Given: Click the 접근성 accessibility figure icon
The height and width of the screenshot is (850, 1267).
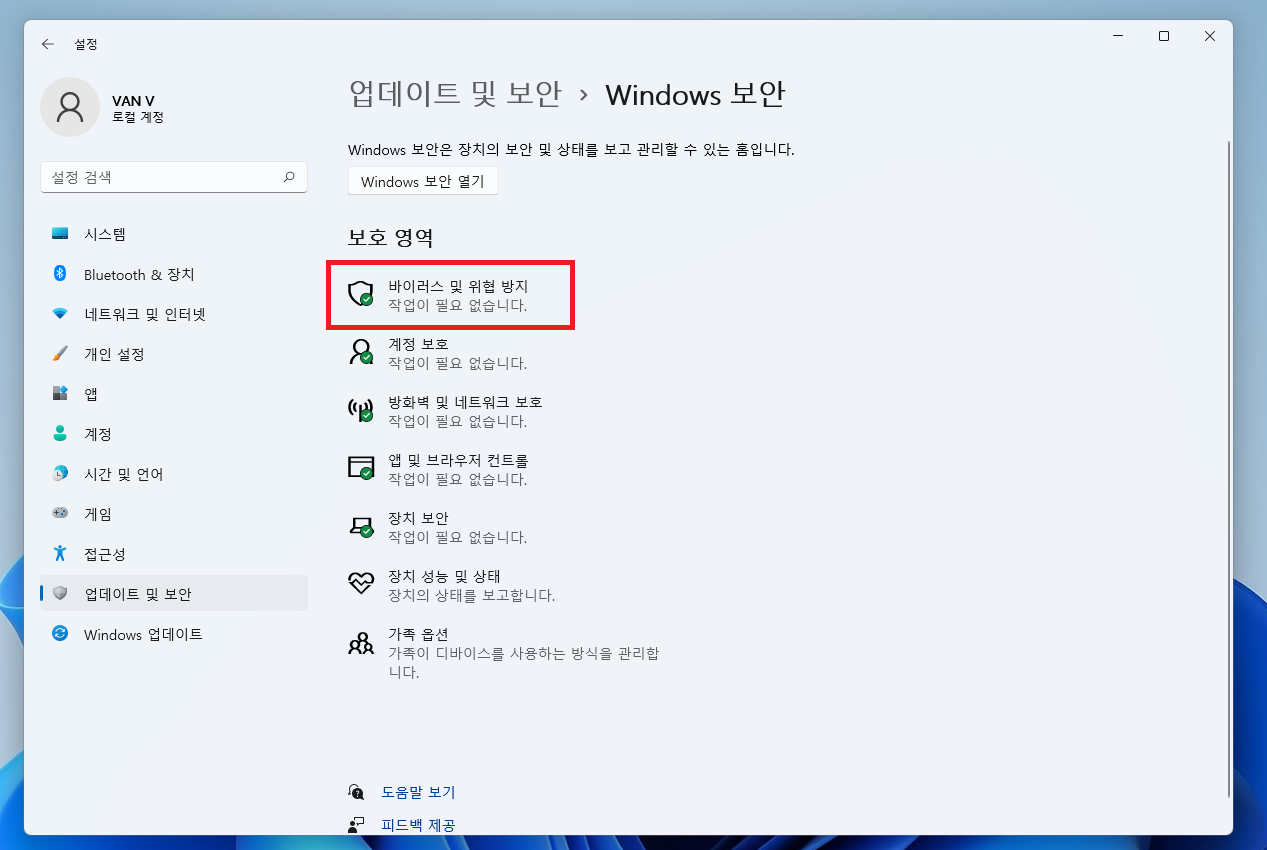Looking at the screenshot, I should (60, 554).
